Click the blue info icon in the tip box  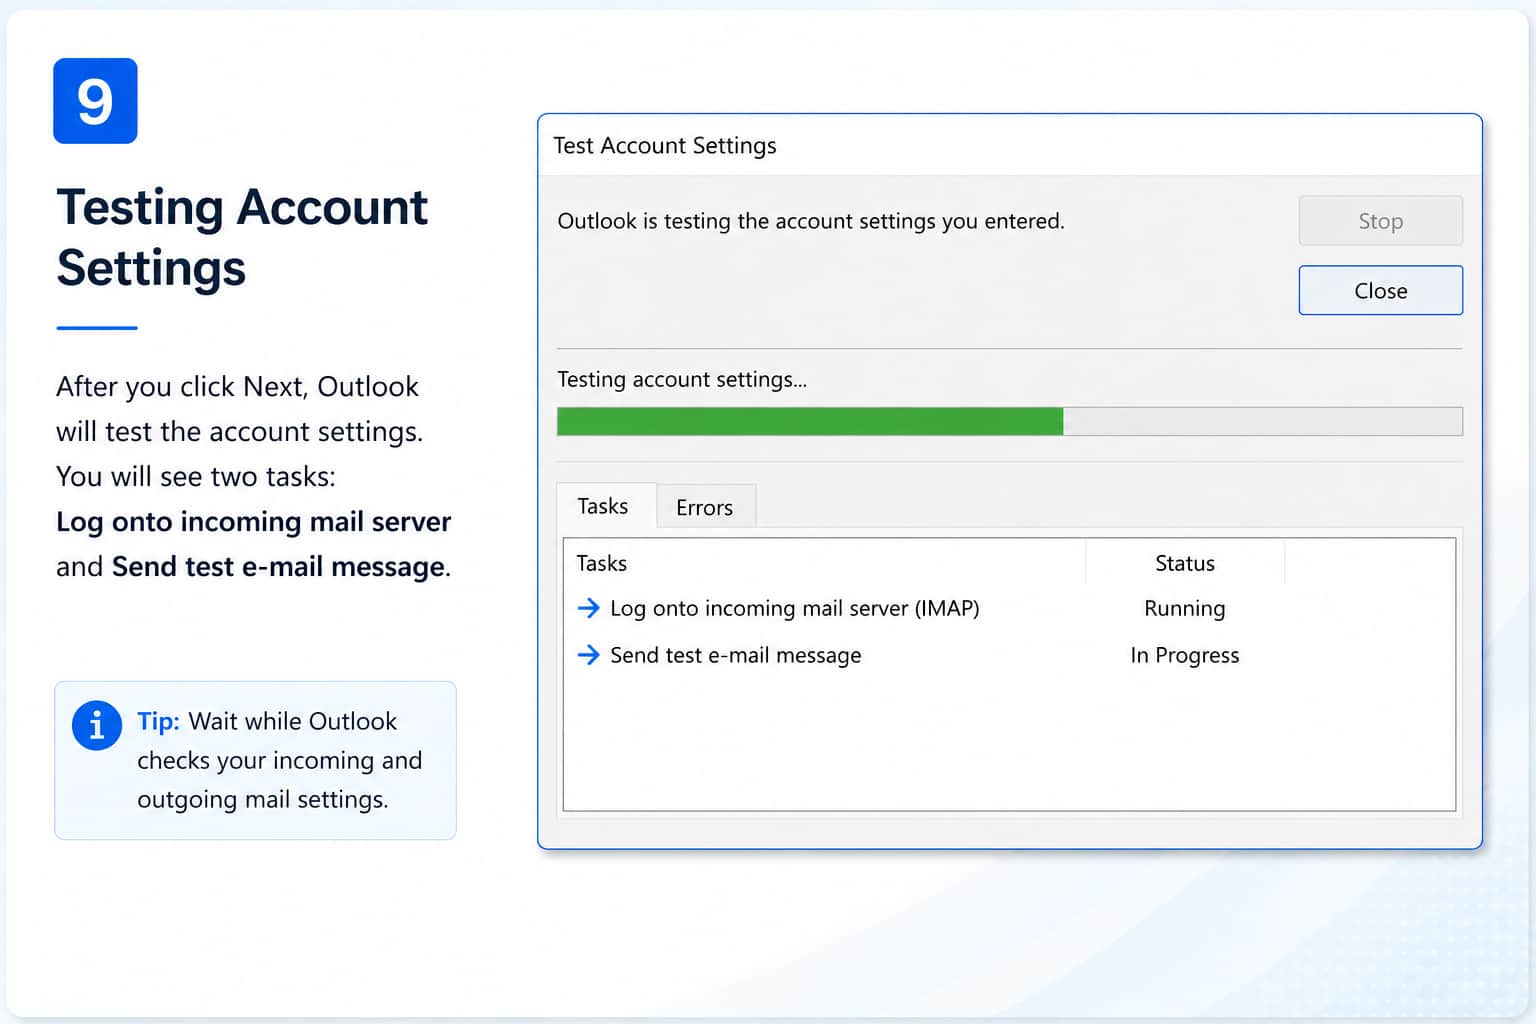click(x=97, y=725)
